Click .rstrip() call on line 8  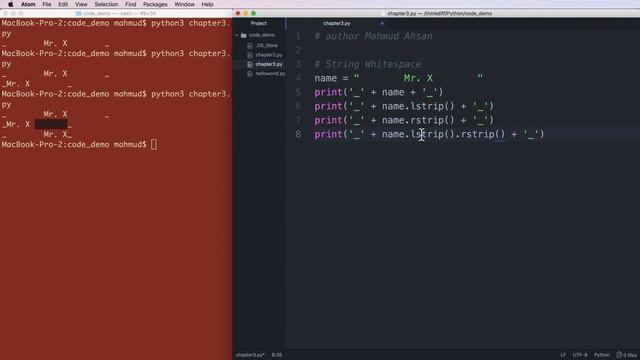point(480,134)
